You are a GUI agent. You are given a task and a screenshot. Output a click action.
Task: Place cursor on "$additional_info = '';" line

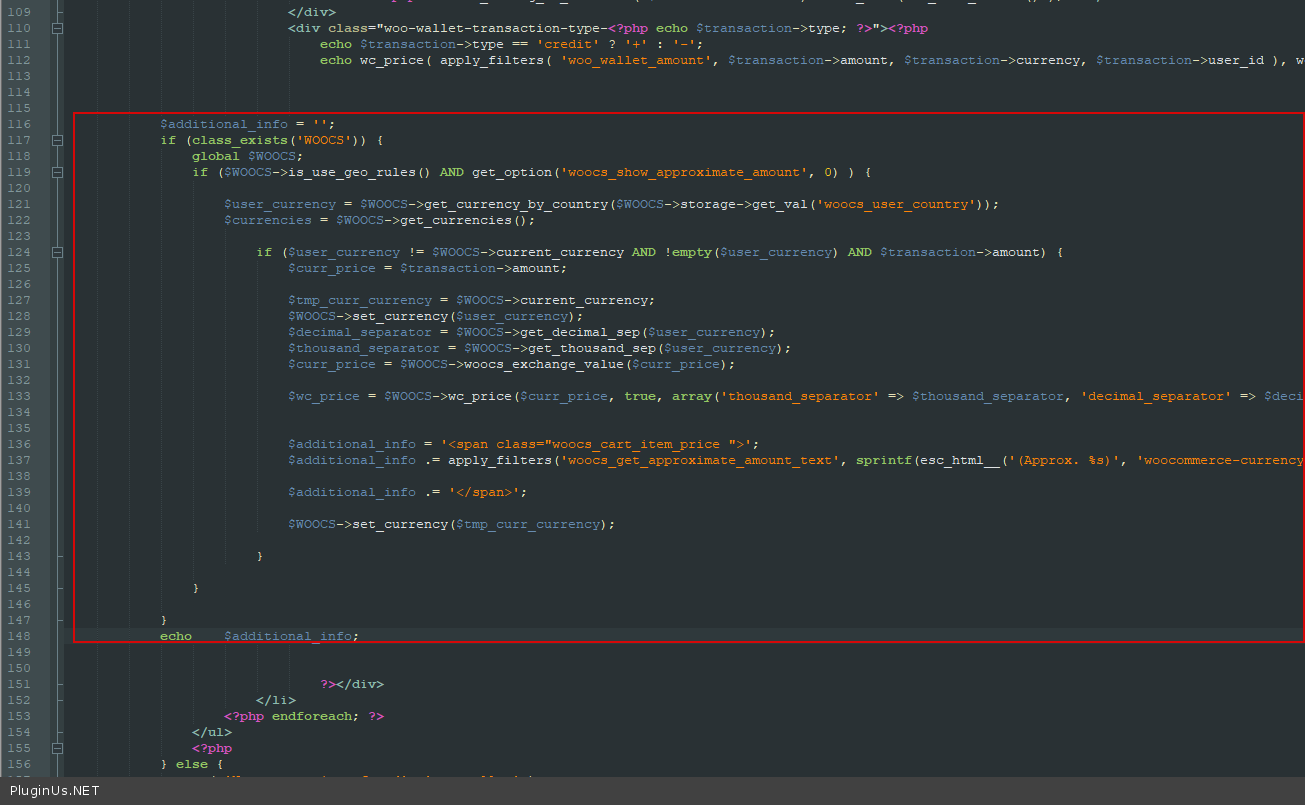coord(248,124)
